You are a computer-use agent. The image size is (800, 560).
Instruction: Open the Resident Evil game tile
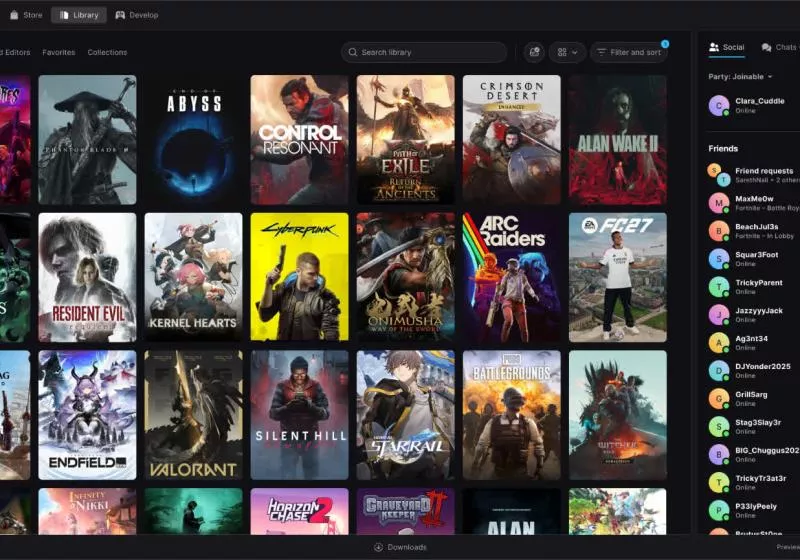(87, 277)
